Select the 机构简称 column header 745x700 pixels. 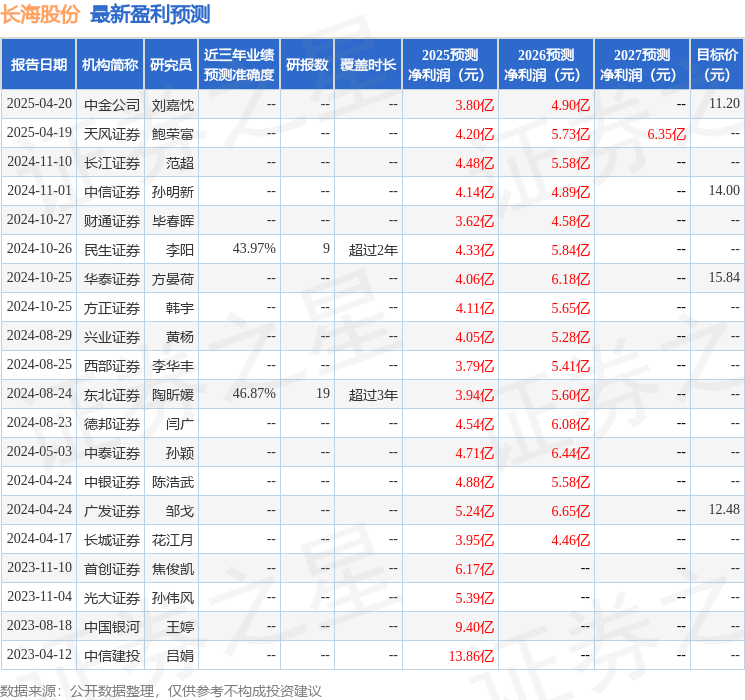tap(110, 65)
